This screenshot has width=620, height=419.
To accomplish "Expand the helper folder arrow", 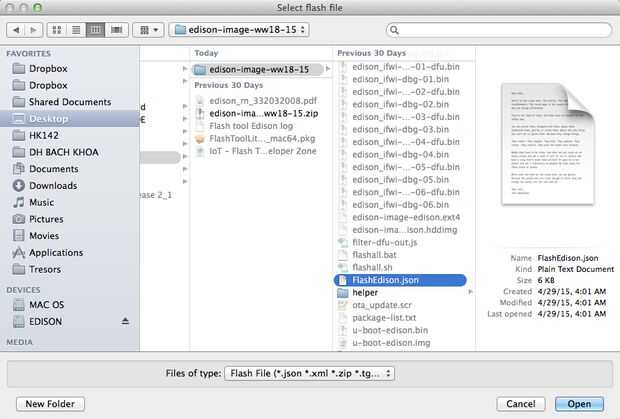I will click(470, 292).
